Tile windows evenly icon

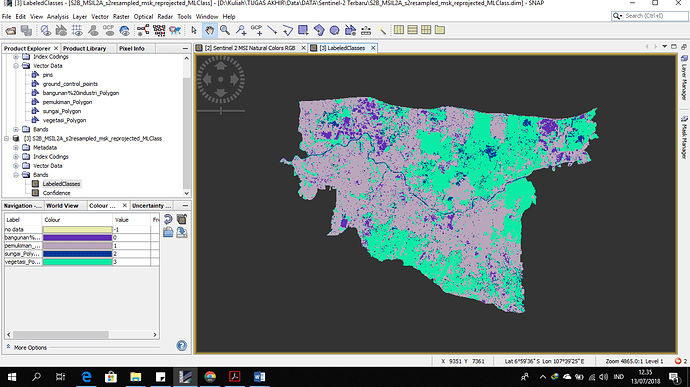426,30
